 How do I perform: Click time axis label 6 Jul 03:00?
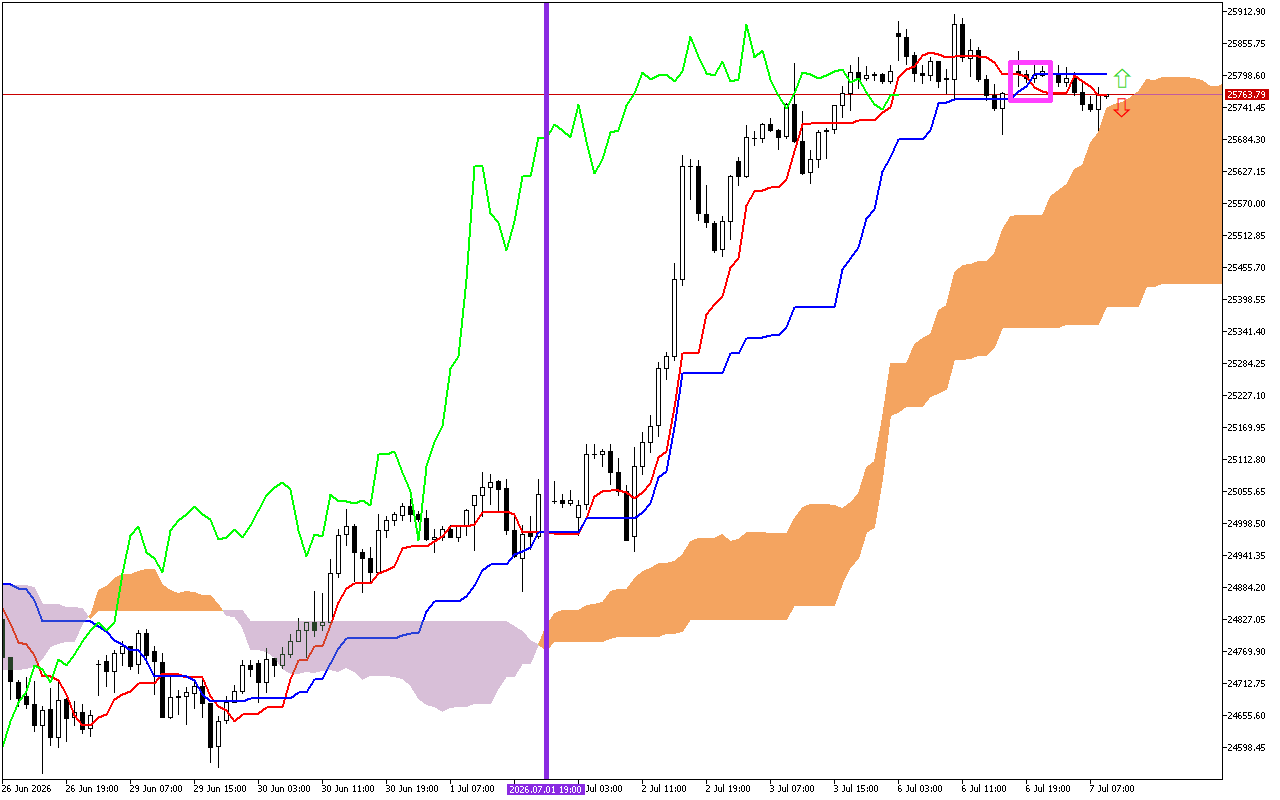pos(921,789)
